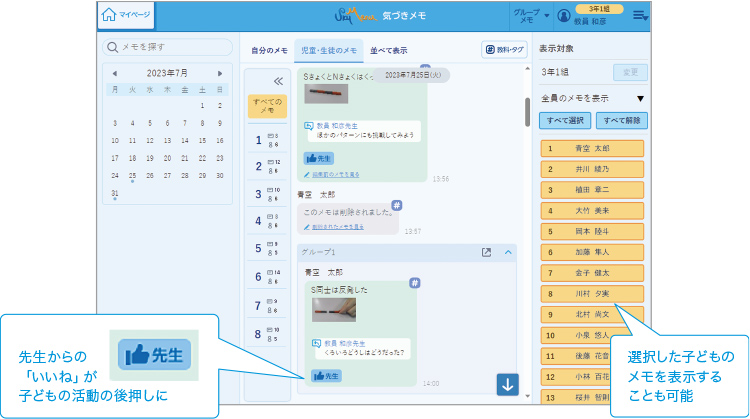This screenshot has height=419, width=750.
Task: Toggle student 青空 太郎 in the list
Action: click(591, 148)
